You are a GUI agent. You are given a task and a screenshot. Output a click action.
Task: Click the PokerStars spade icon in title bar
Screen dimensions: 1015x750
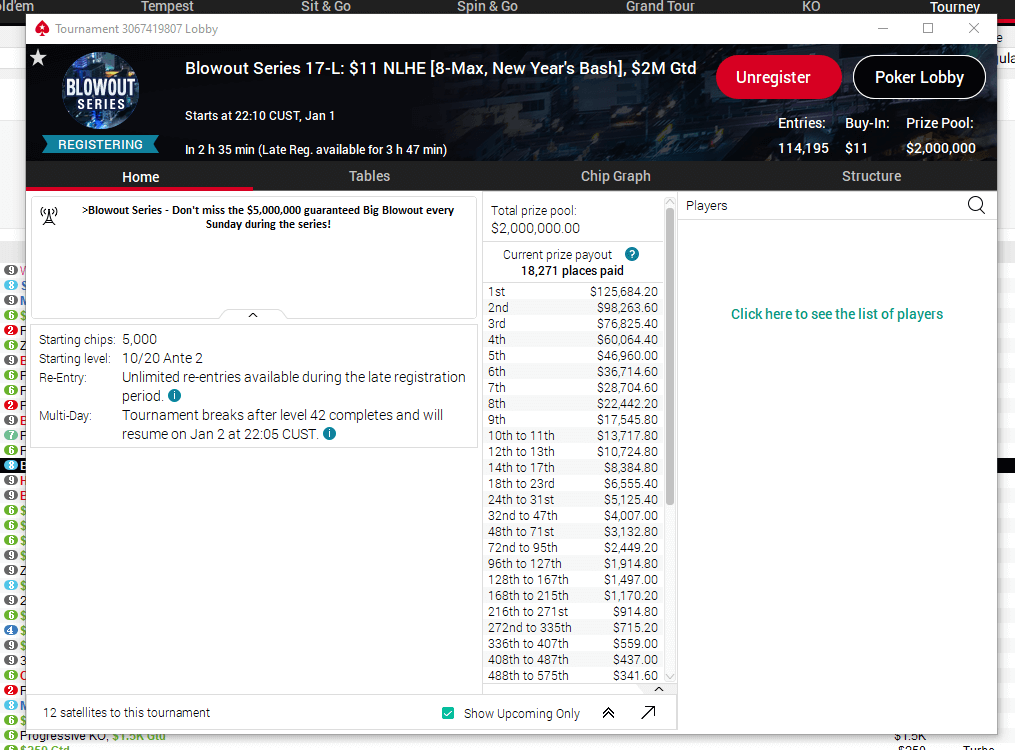(42, 28)
